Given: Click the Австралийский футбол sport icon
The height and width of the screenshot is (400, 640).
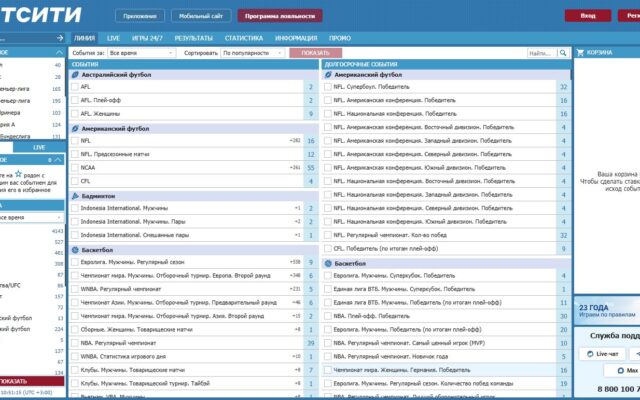Looking at the screenshot, I should pyautogui.click(x=75, y=75).
